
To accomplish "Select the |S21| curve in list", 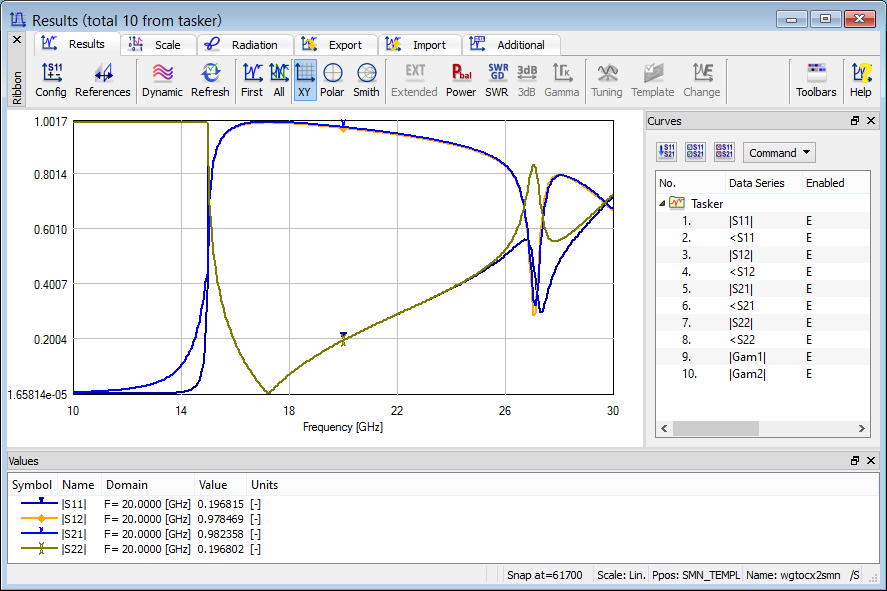I will [x=741, y=288].
